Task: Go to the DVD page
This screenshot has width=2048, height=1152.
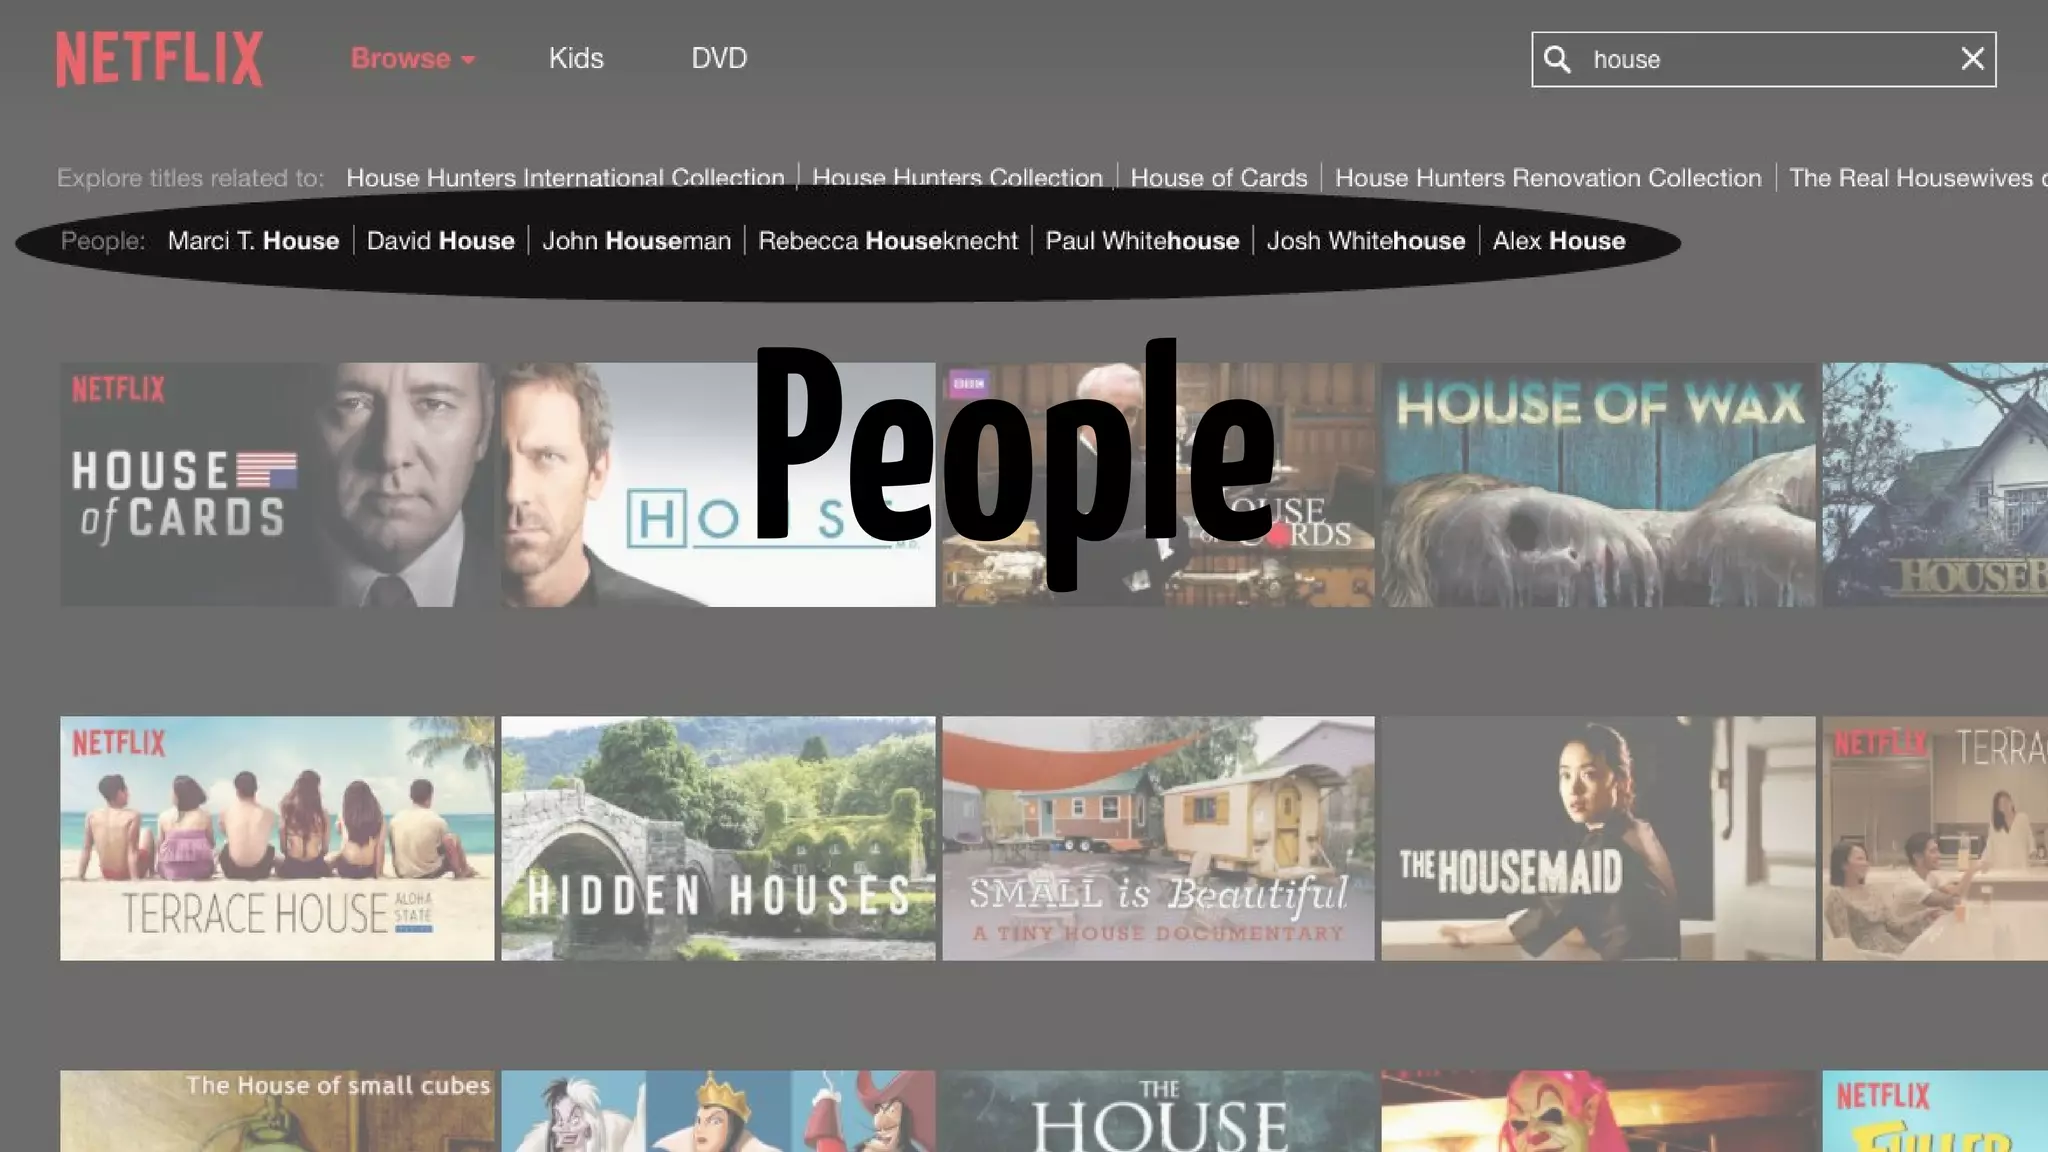Action: coord(719,59)
